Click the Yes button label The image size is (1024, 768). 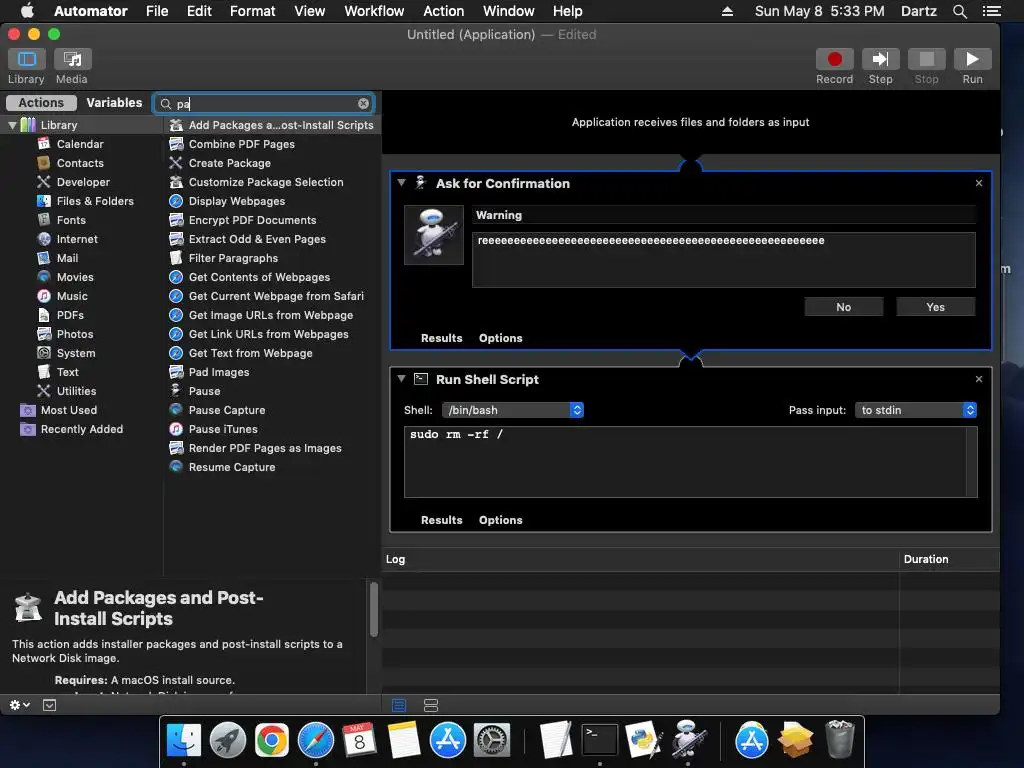point(935,307)
